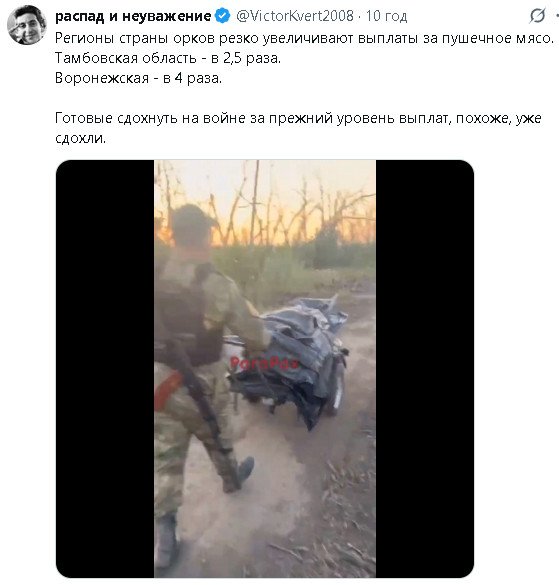Click the left black bar of video
The width and height of the screenshot is (559, 585).
[105, 369]
